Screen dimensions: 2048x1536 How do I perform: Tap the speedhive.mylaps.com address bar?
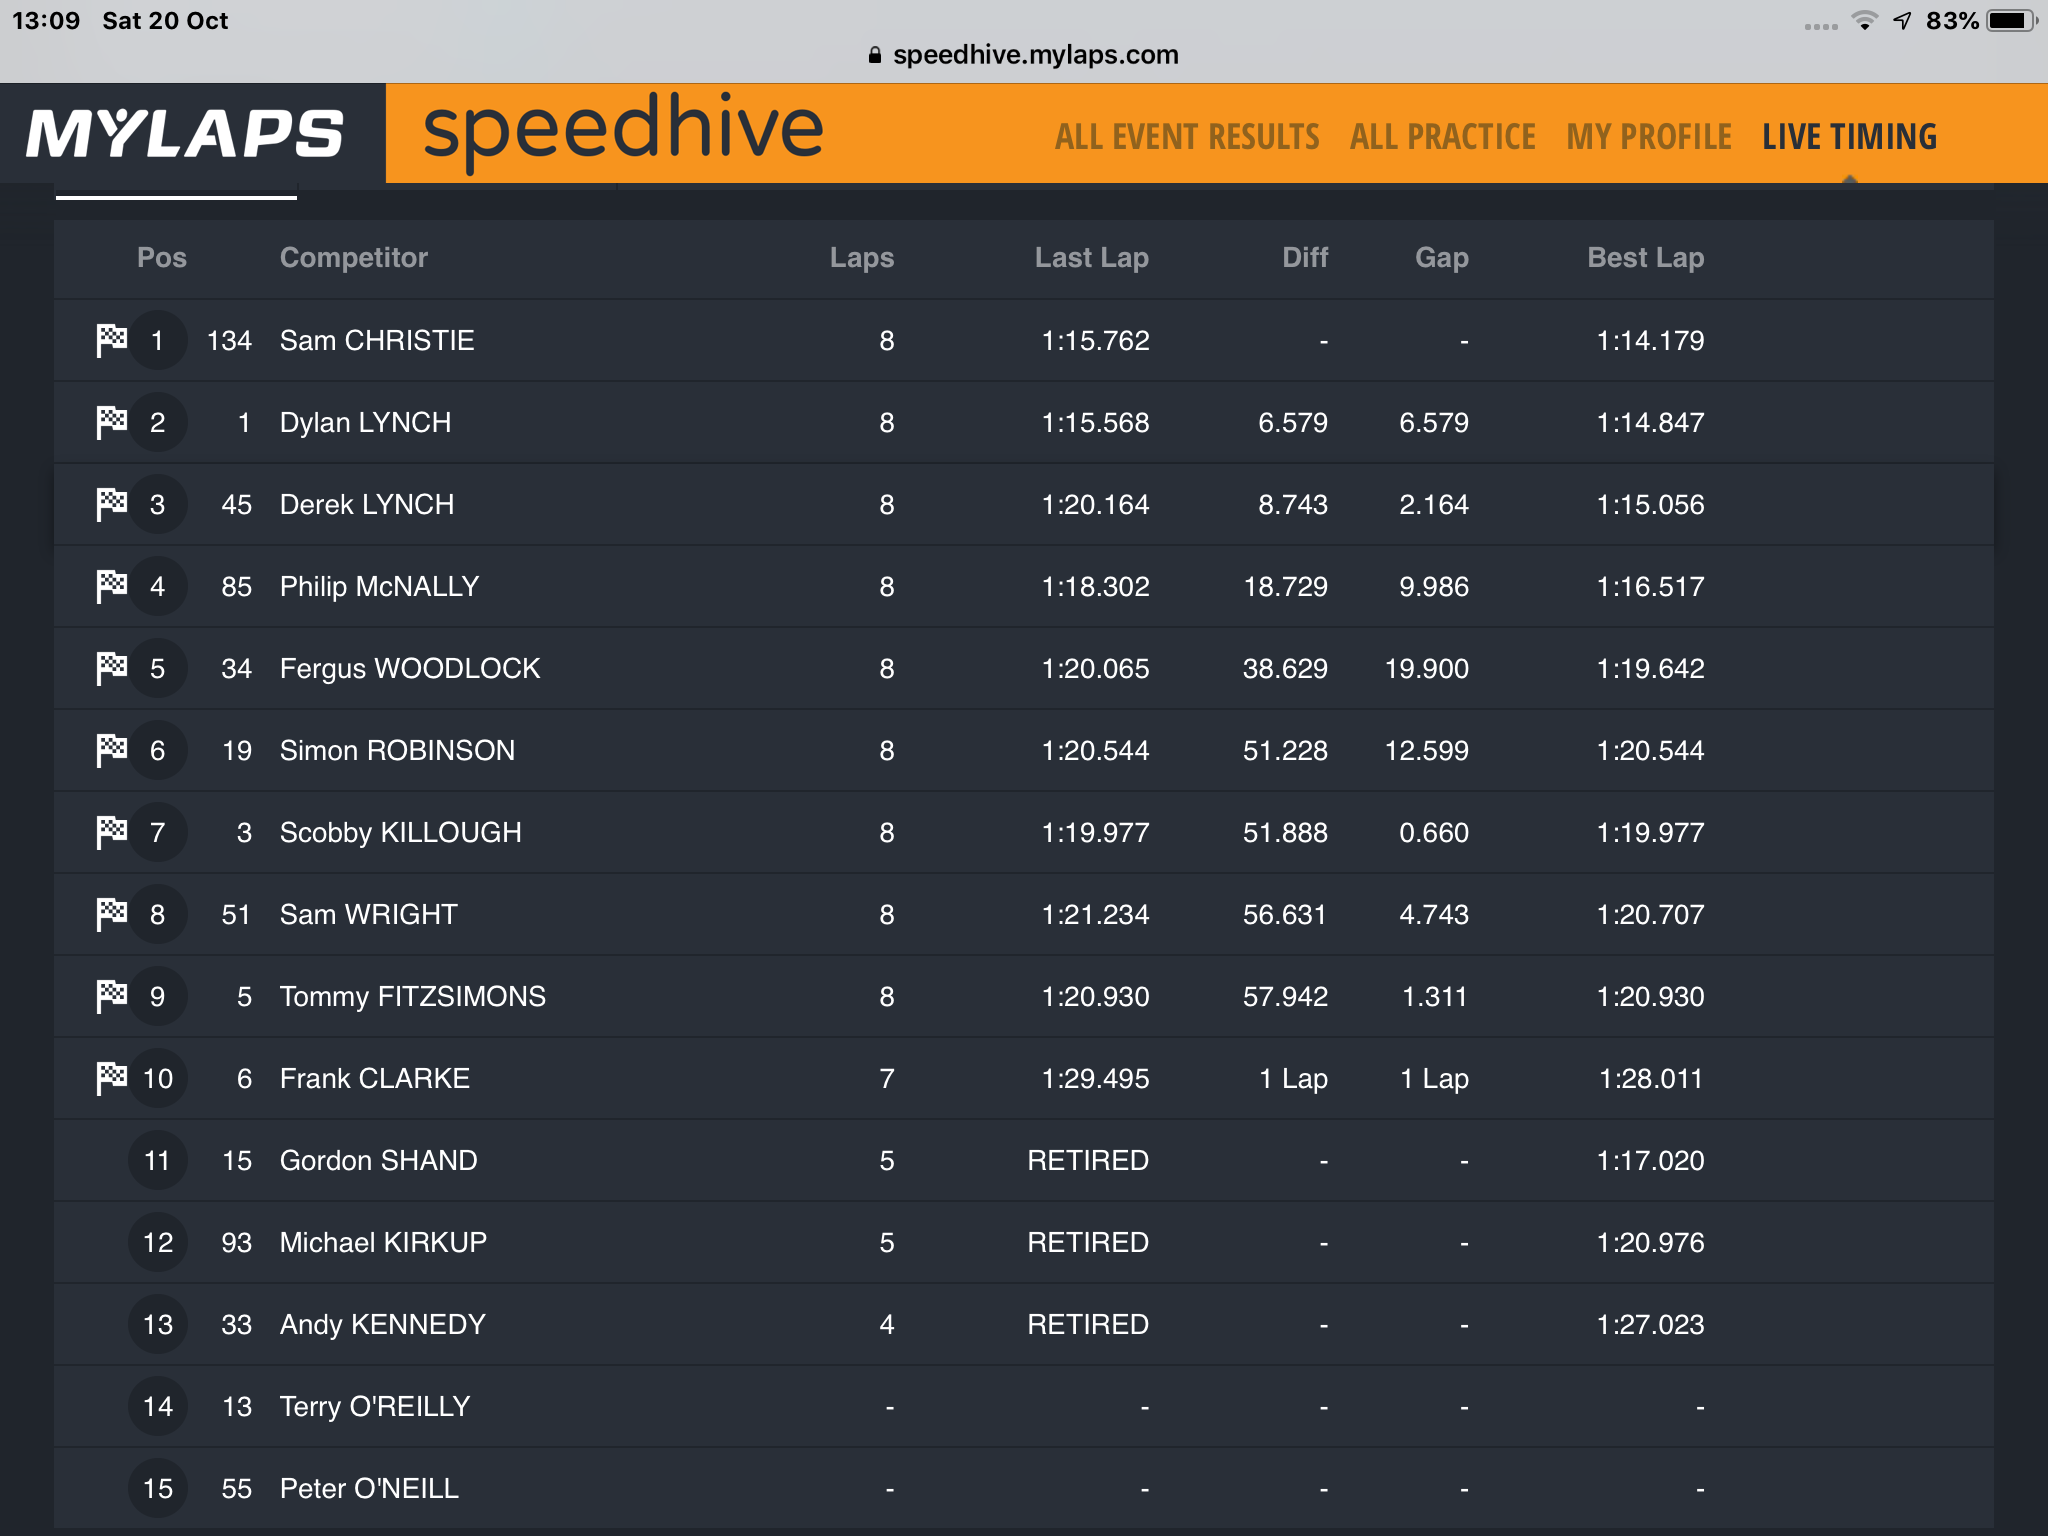coord(1024,54)
